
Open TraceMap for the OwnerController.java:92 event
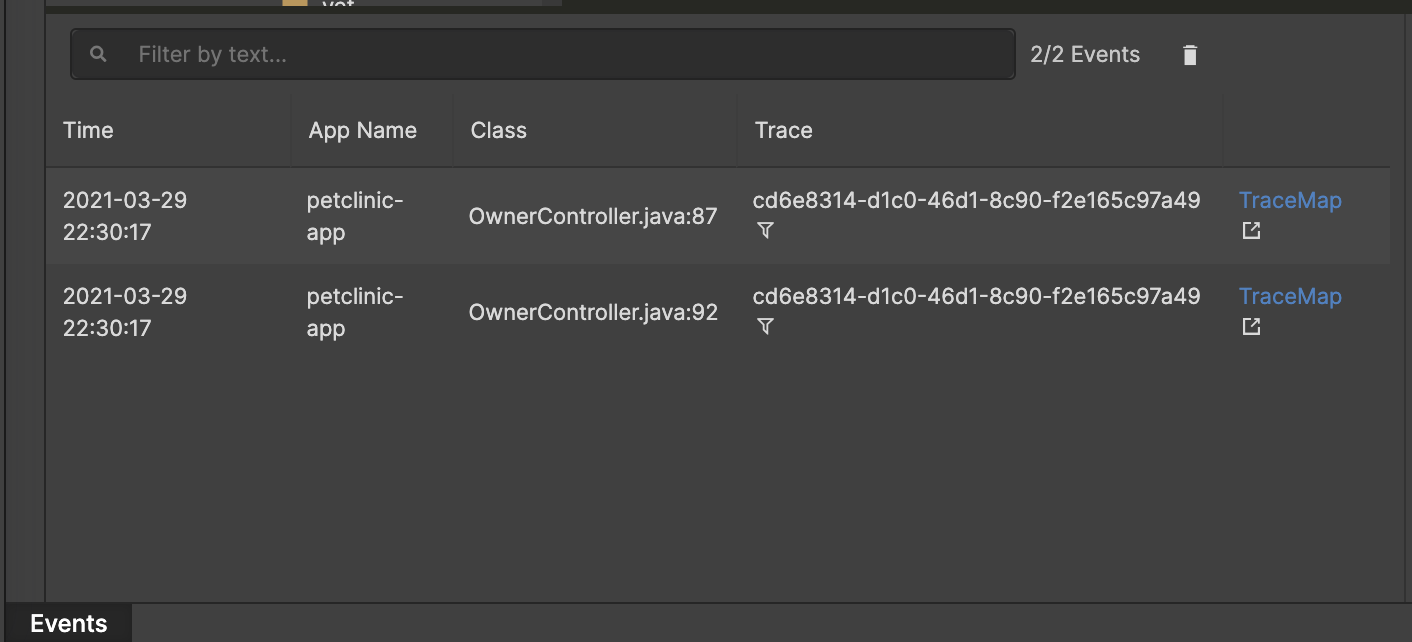(x=1290, y=296)
